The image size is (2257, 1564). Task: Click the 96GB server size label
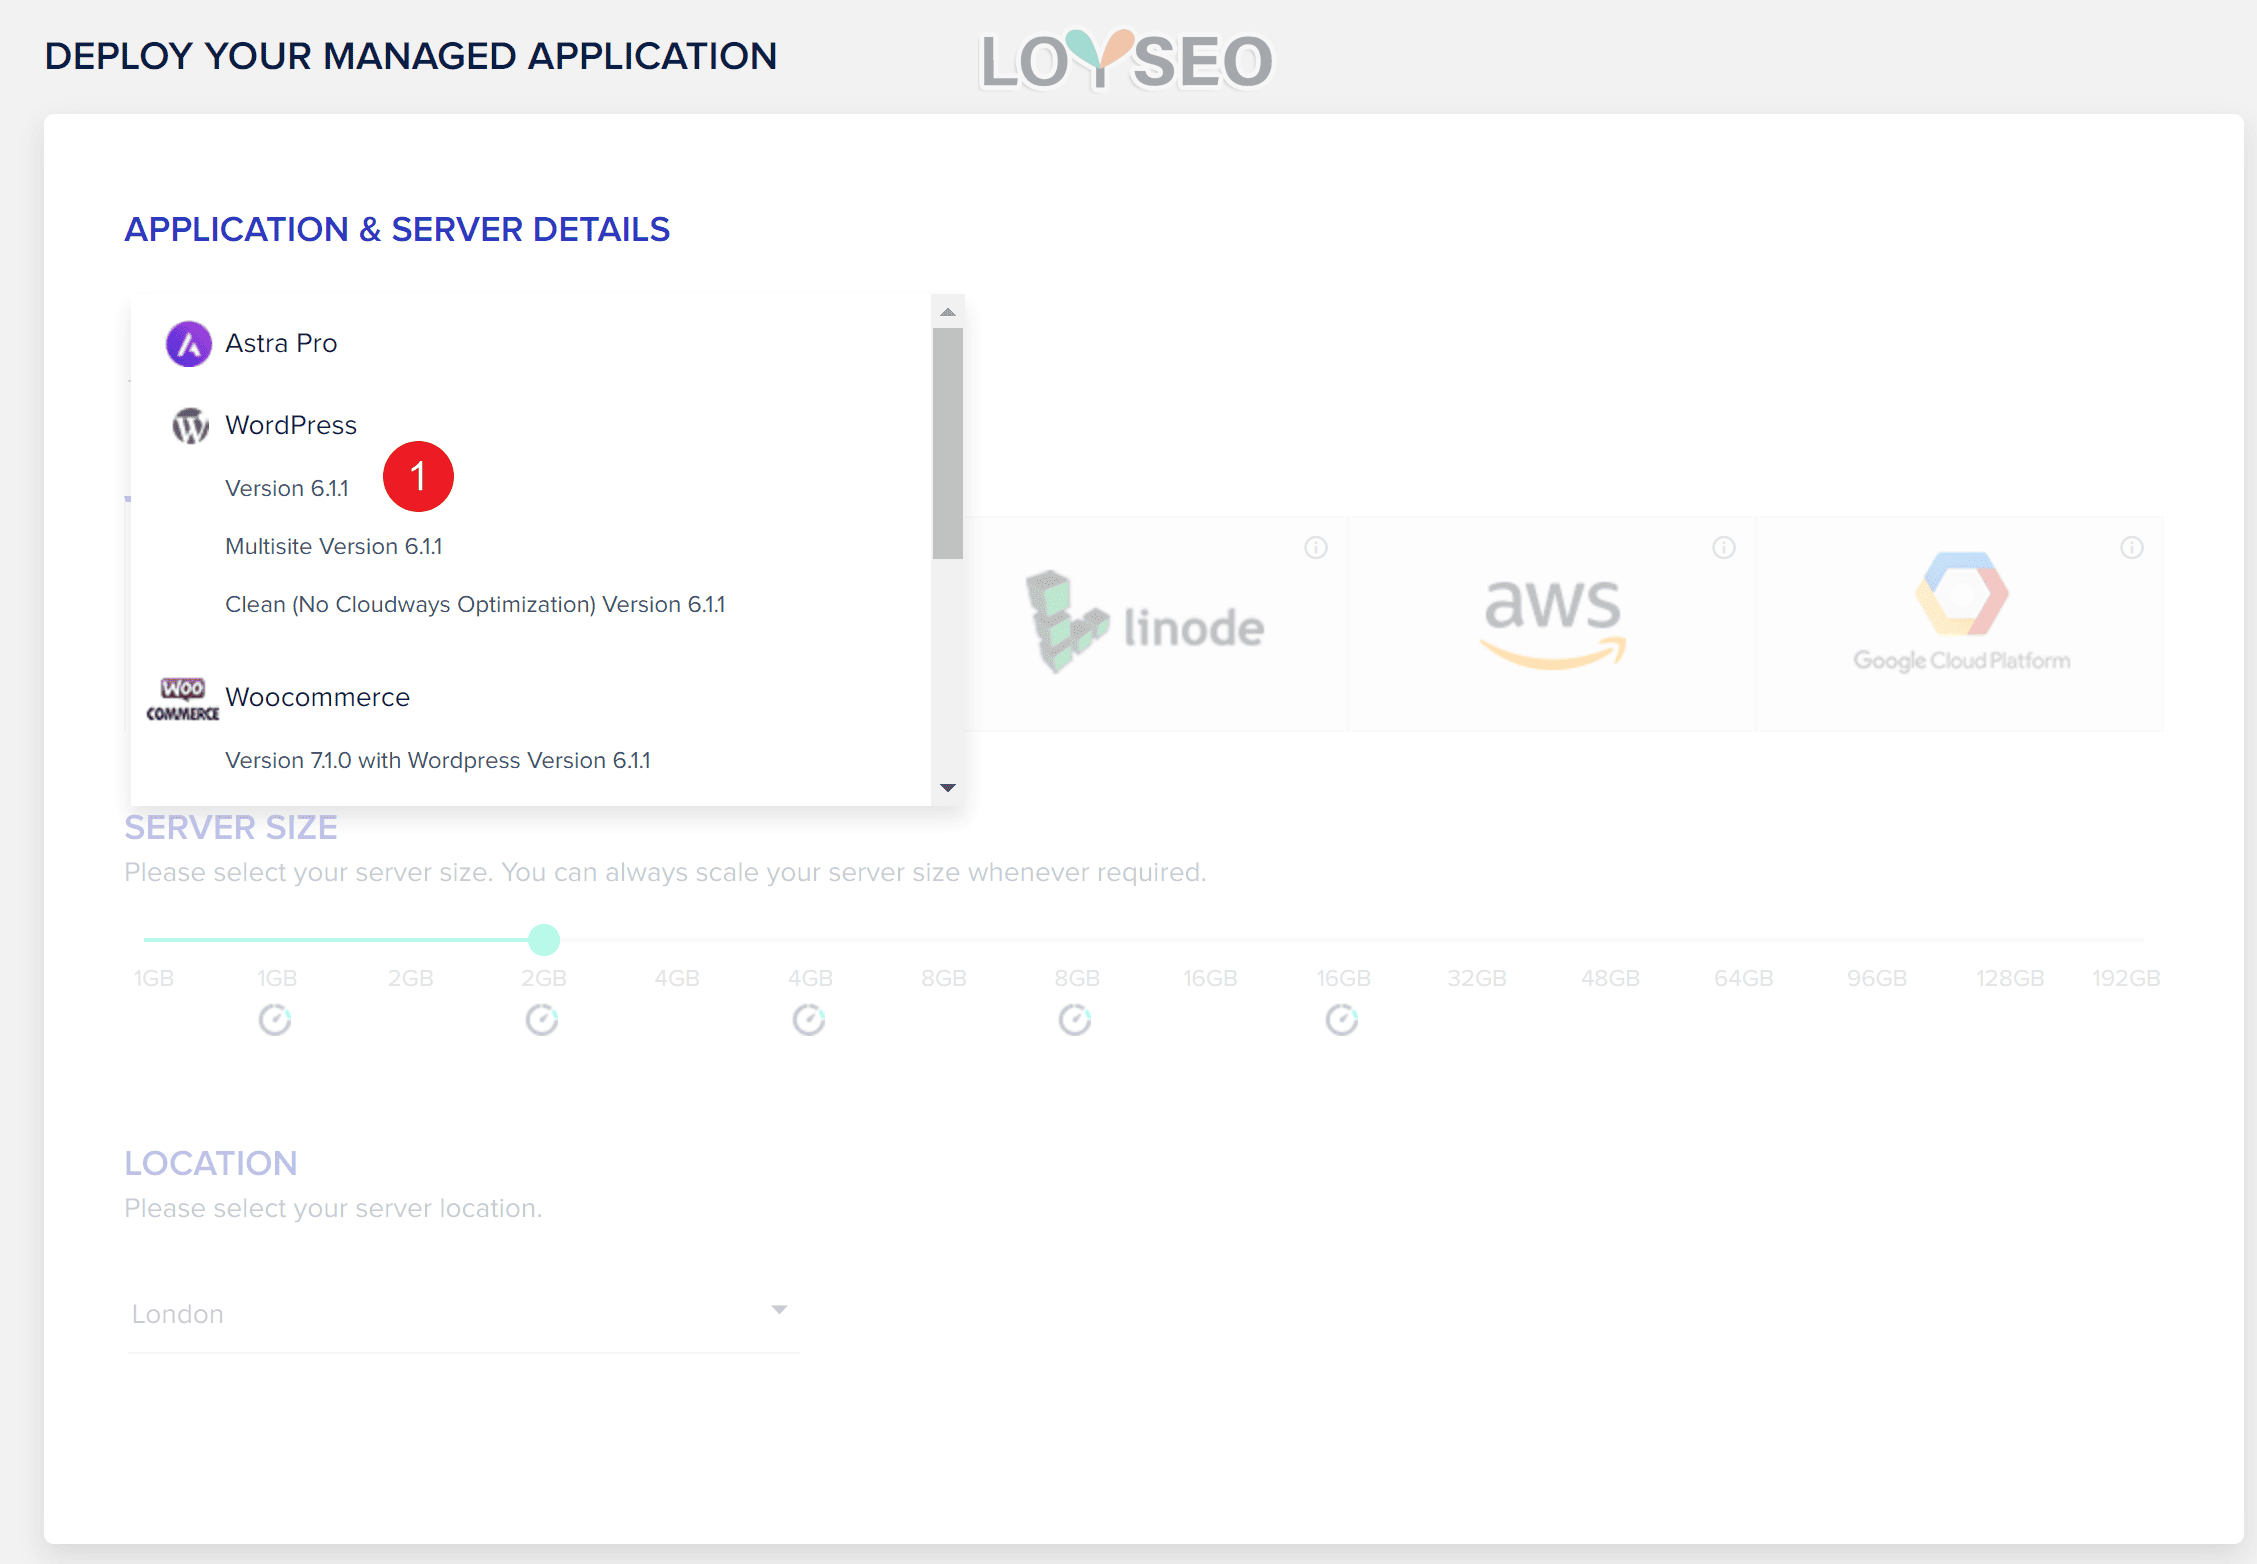[x=1877, y=978]
